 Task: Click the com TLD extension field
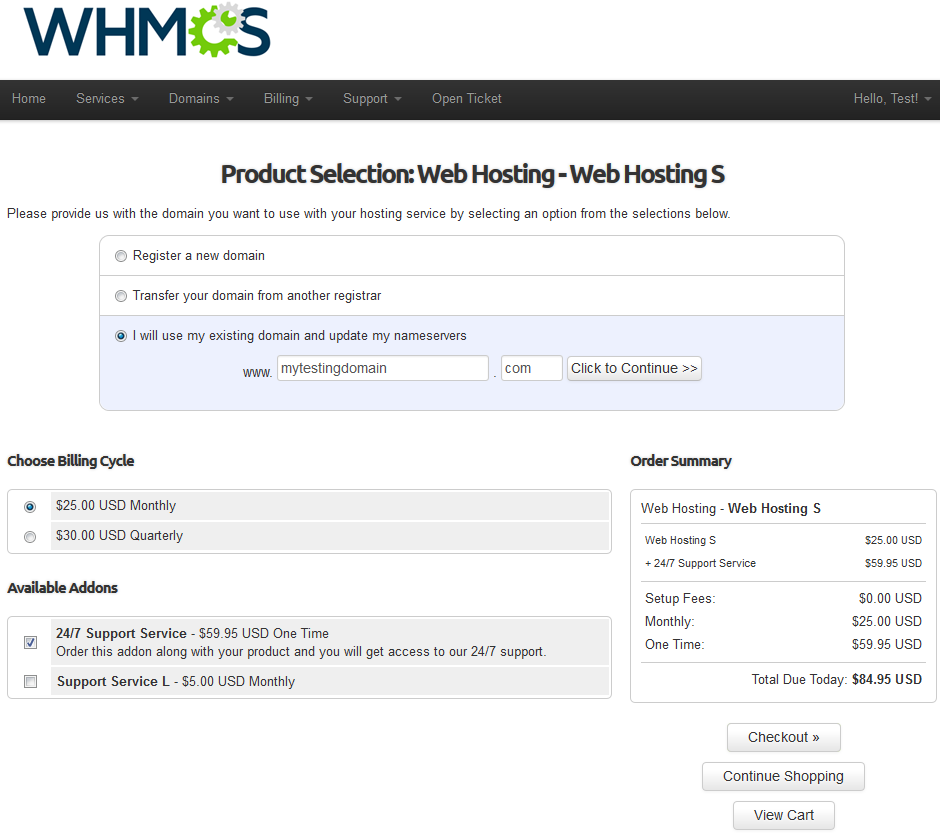click(532, 368)
